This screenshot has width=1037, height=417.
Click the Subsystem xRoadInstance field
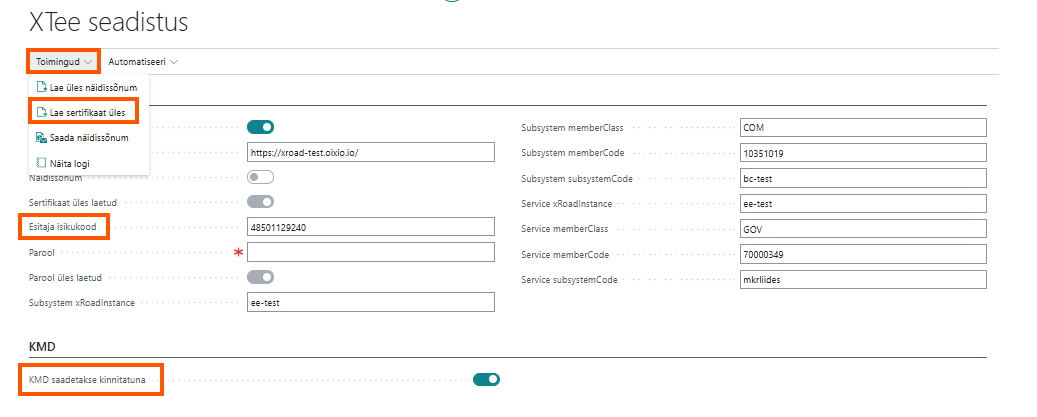pos(371,302)
